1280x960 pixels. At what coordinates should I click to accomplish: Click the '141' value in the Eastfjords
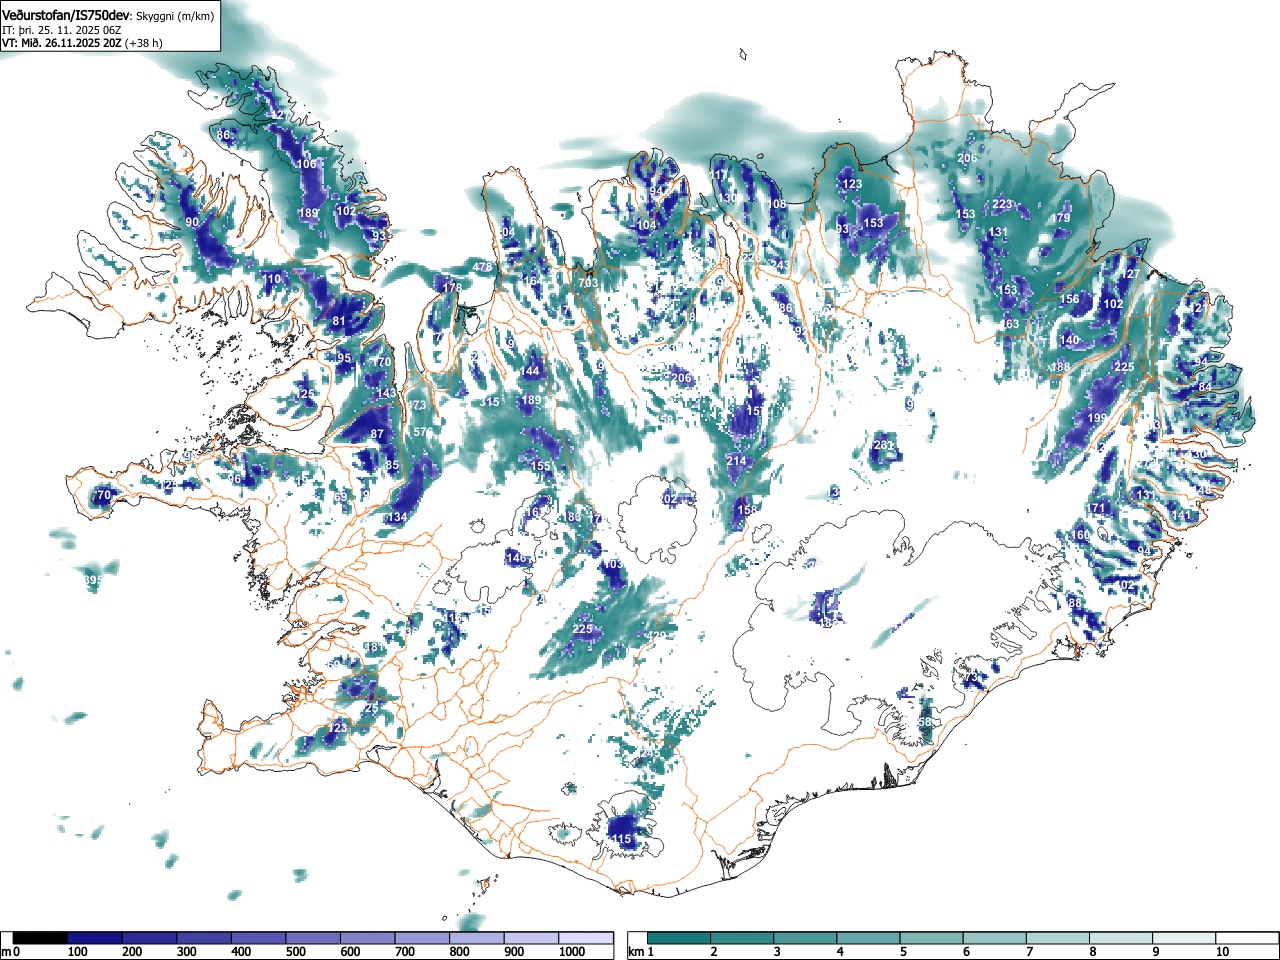(x=1183, y=516)
